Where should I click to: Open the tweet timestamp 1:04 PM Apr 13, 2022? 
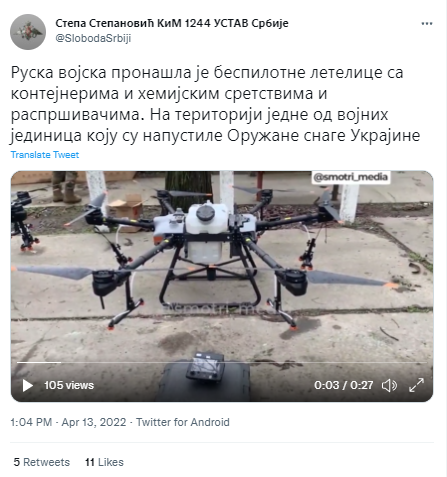pyautogui.click(x=68, y=422)
